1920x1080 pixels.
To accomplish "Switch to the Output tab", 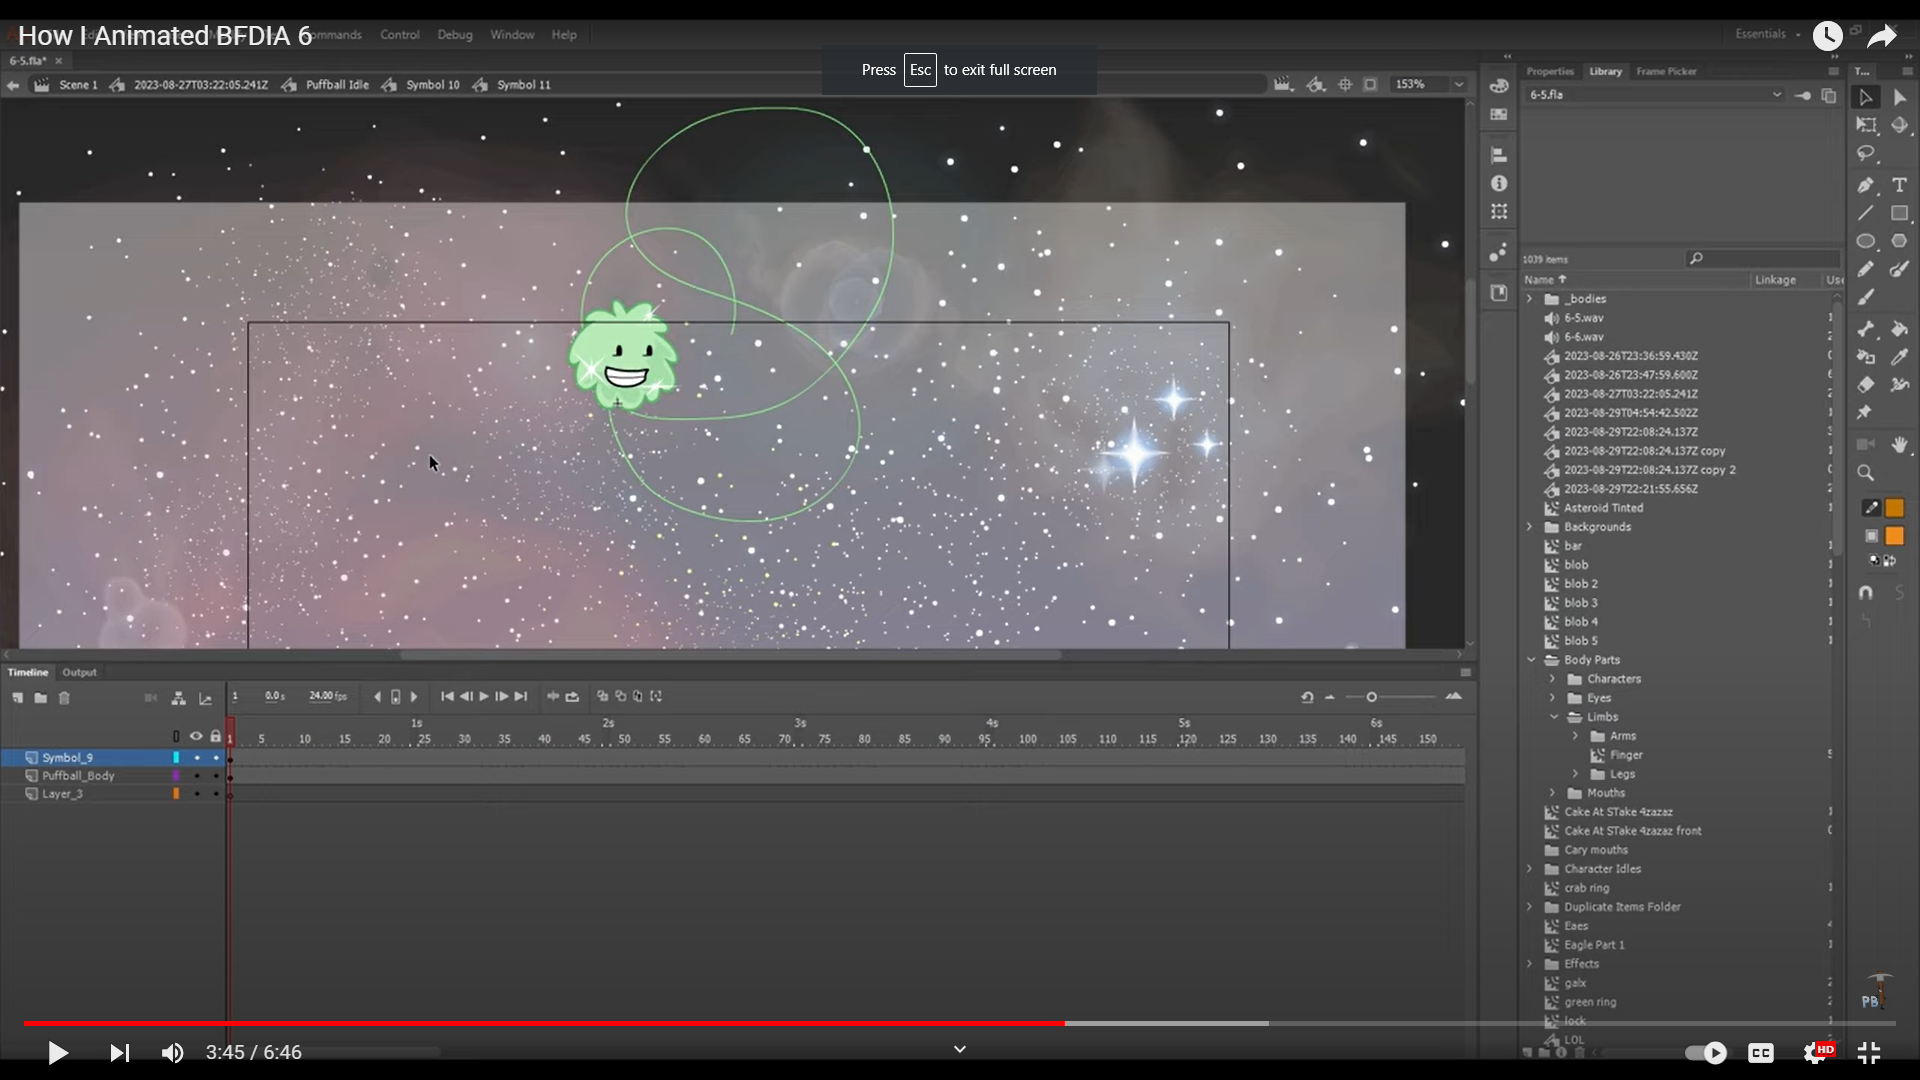I will pyautogui.click(x=79, y=672).
